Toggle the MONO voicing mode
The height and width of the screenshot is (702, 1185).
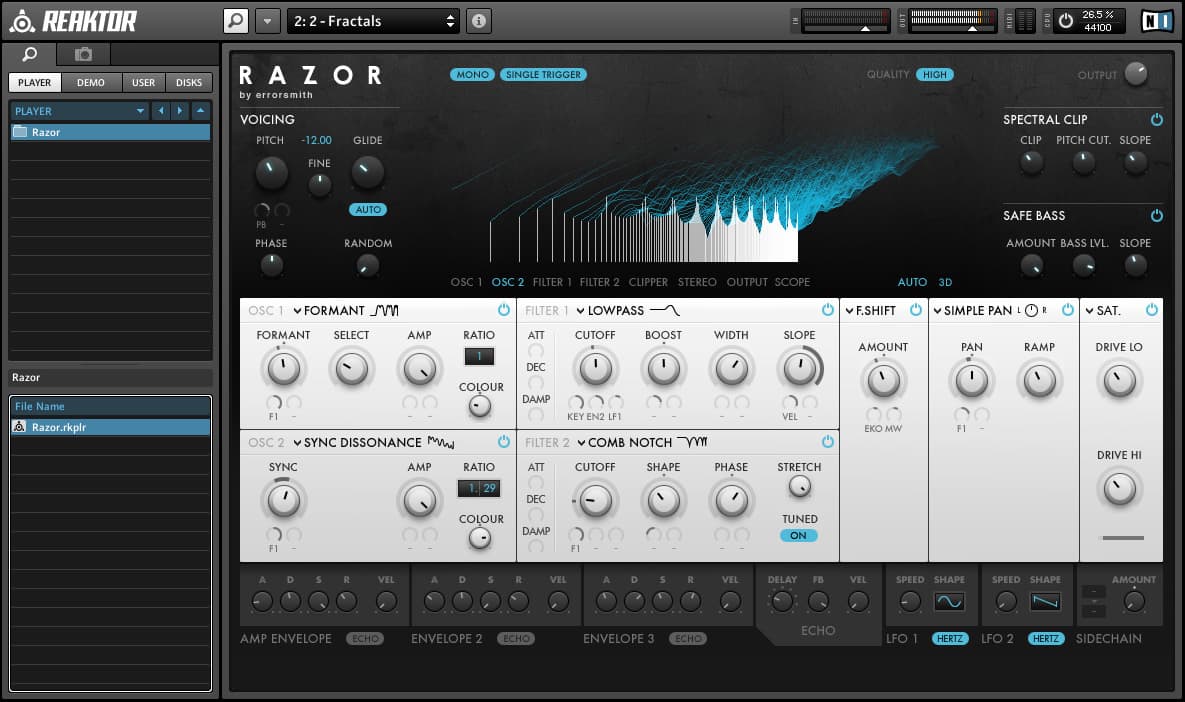click(472, 75)
